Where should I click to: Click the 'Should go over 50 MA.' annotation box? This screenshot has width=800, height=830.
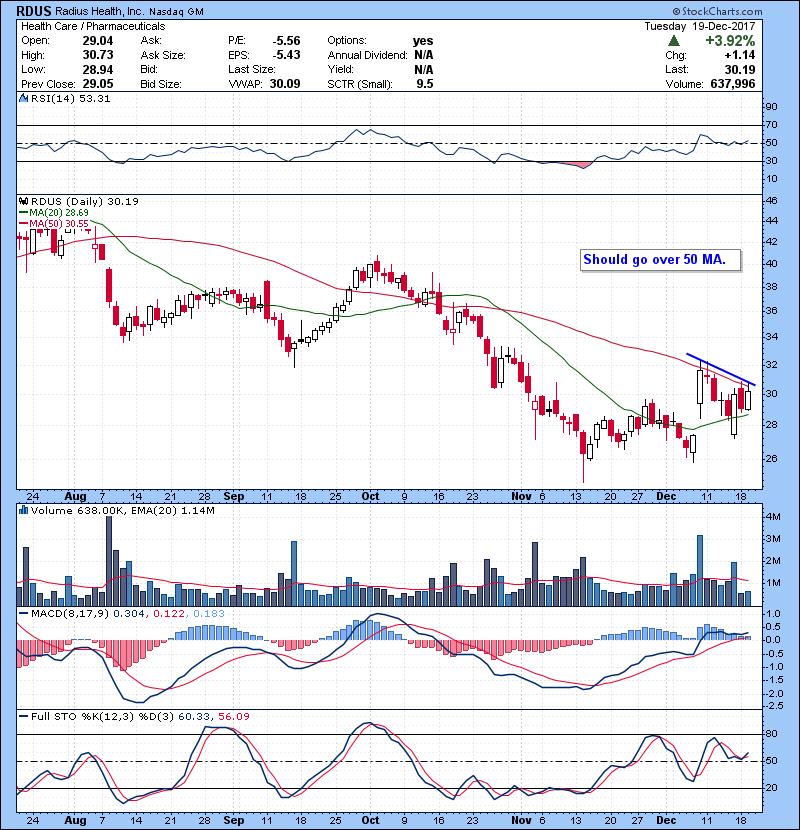[x=660, y=260]
